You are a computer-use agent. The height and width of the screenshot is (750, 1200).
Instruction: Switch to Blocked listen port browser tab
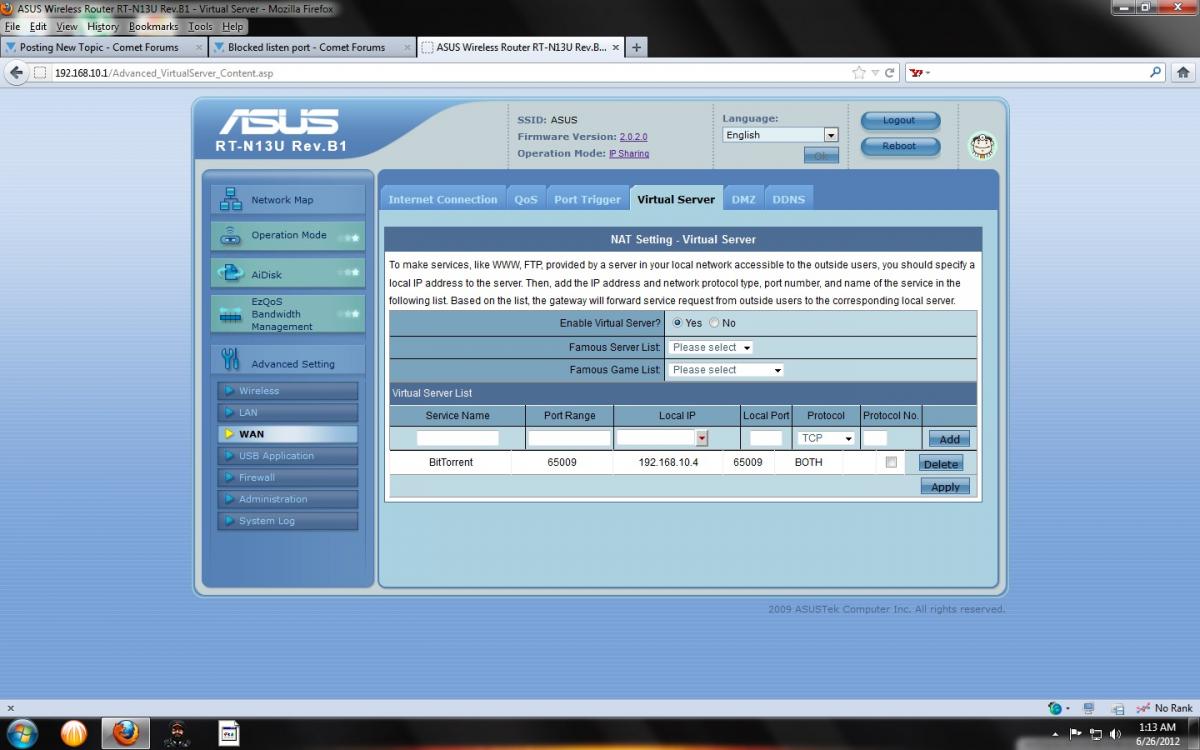[311, 47]
